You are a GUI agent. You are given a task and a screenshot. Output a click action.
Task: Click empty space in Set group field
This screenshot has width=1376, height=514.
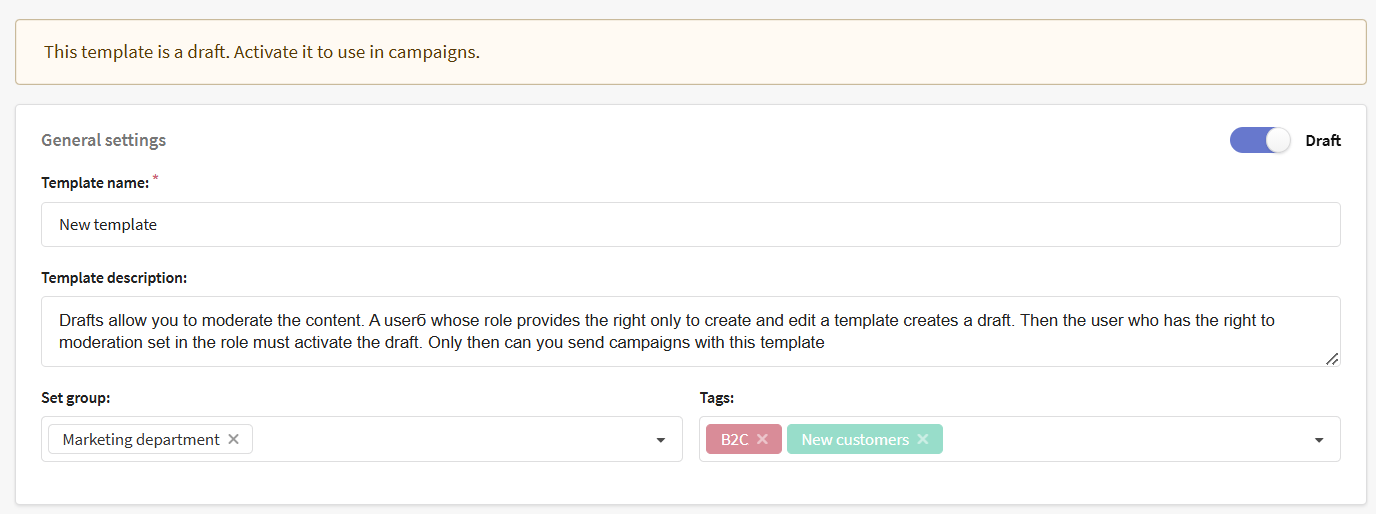[x=450, y=439]
